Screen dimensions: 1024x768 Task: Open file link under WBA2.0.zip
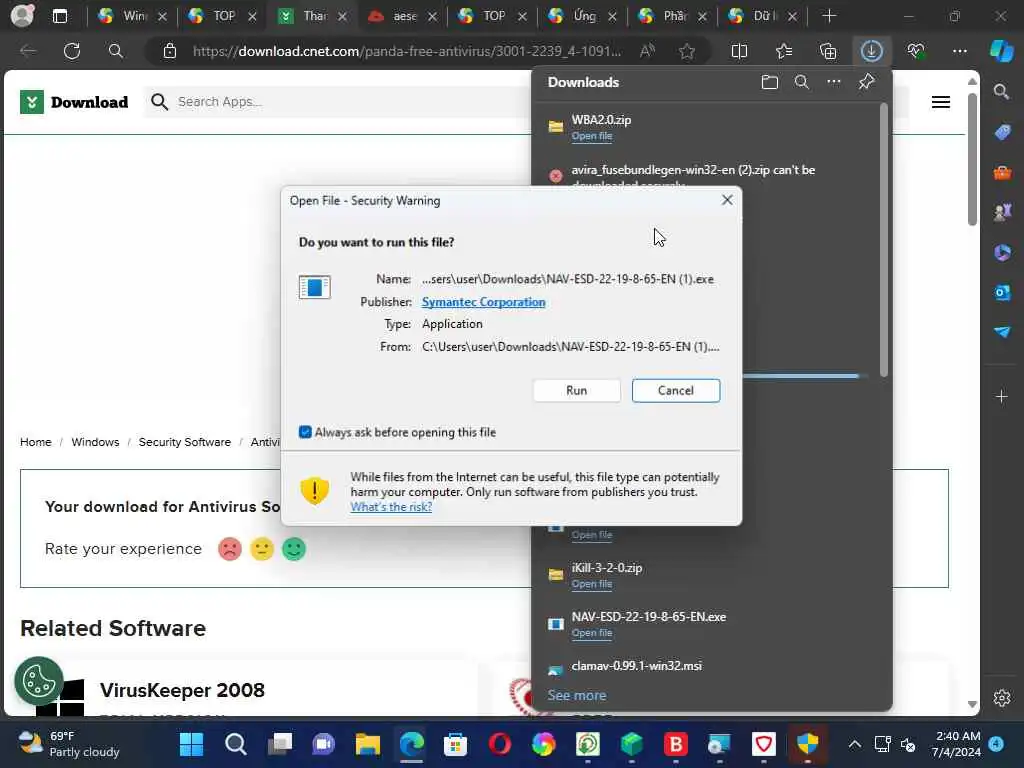click(592, 136)
